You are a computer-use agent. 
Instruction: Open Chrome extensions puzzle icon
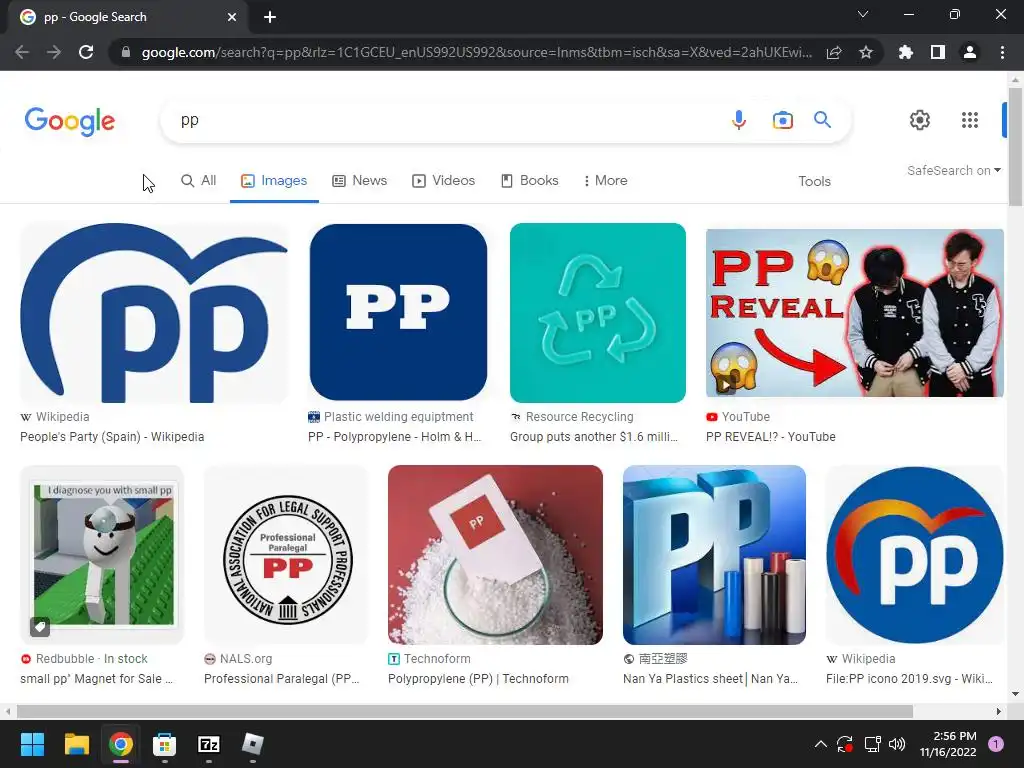tap(906, 52)
